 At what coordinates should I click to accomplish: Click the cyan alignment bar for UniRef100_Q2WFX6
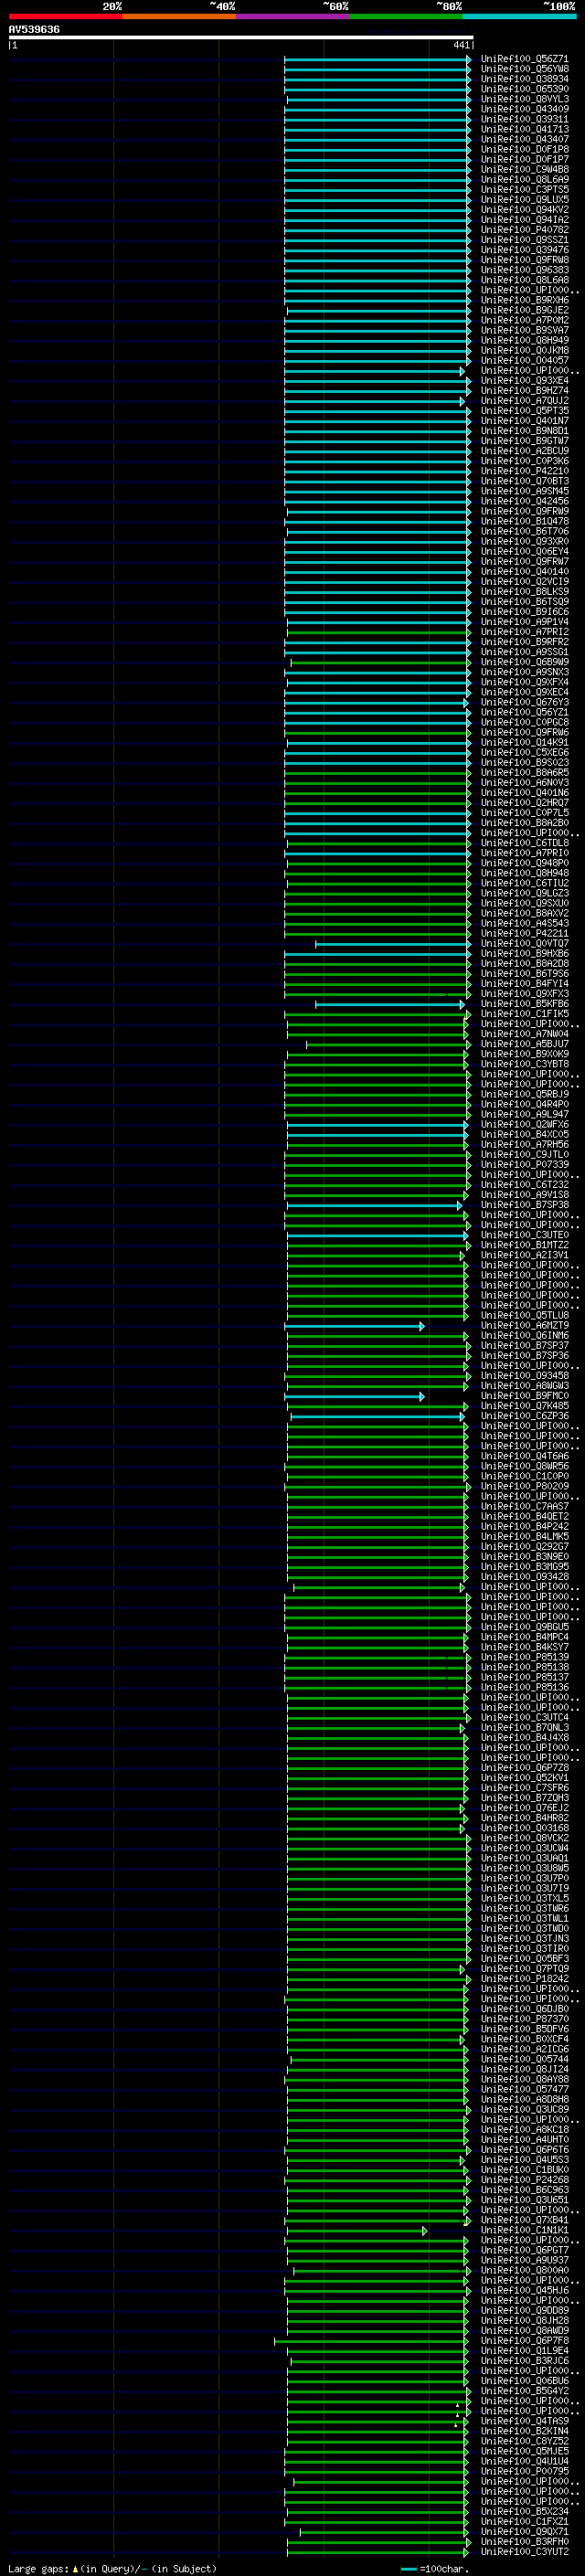click(x=377, y=1125)
